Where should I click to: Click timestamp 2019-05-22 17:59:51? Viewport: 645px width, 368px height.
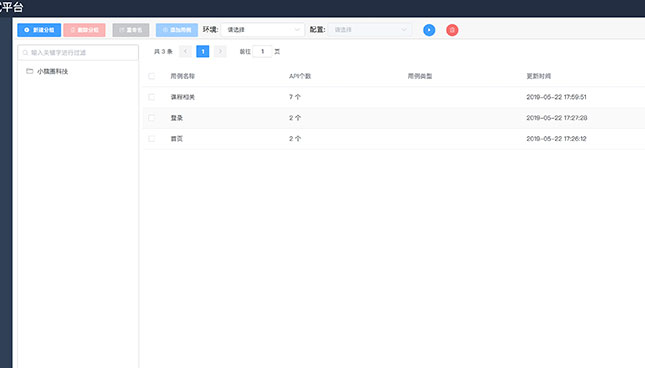(x=556, y=97)
